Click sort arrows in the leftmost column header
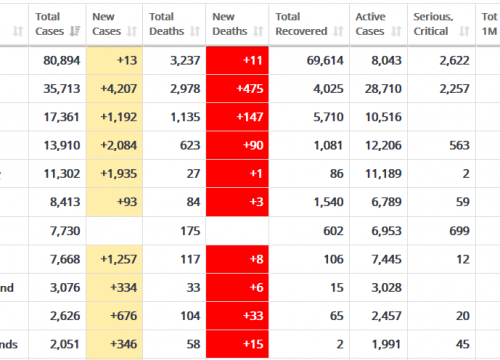Viewport: 500px width, 360px height. 18,31
